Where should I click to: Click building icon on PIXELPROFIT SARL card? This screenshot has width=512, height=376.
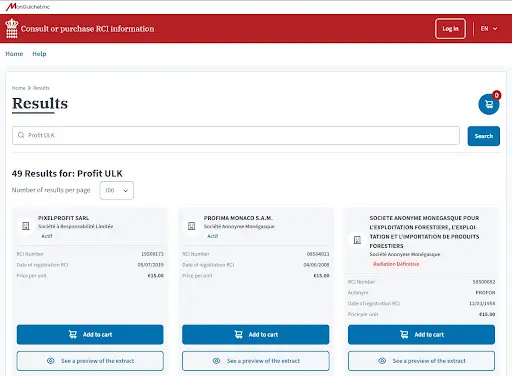tap(26, 226)
